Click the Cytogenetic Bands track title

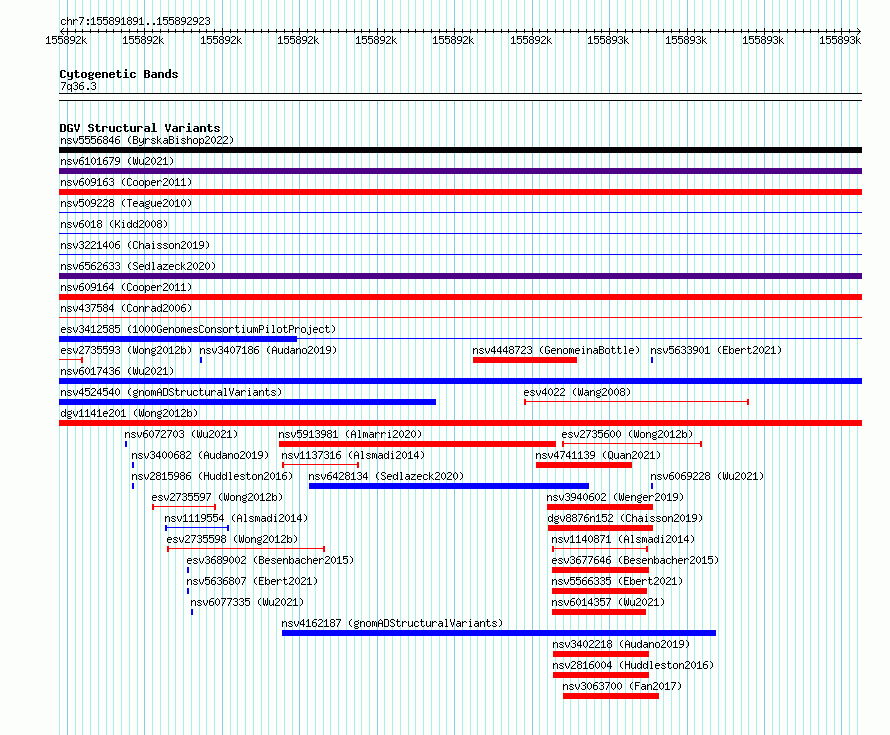[x=119, y=74]
